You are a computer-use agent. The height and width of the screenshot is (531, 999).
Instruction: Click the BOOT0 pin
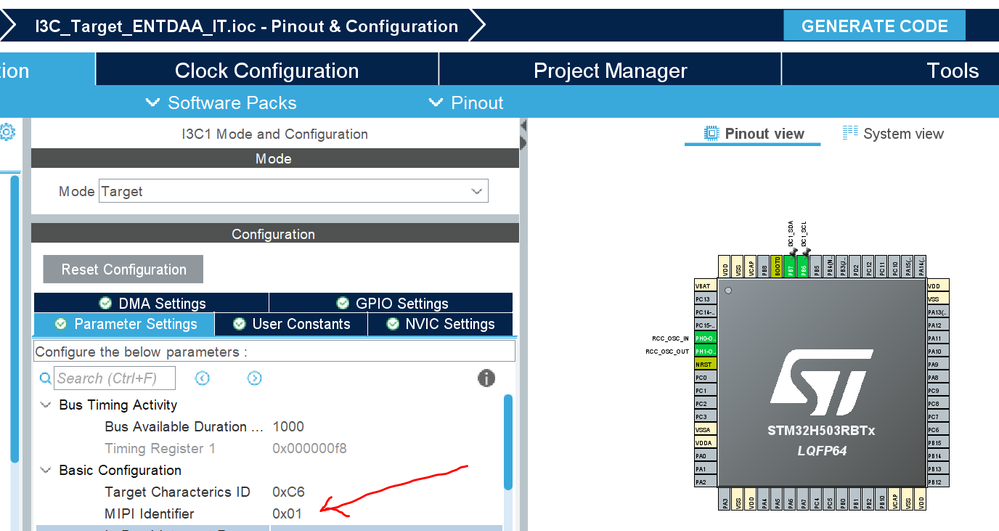point(777,266)
